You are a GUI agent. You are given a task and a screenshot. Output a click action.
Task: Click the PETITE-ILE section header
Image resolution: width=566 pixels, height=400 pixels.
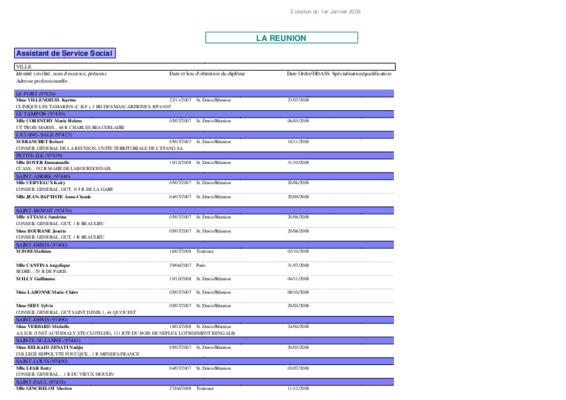click(204, 156)
